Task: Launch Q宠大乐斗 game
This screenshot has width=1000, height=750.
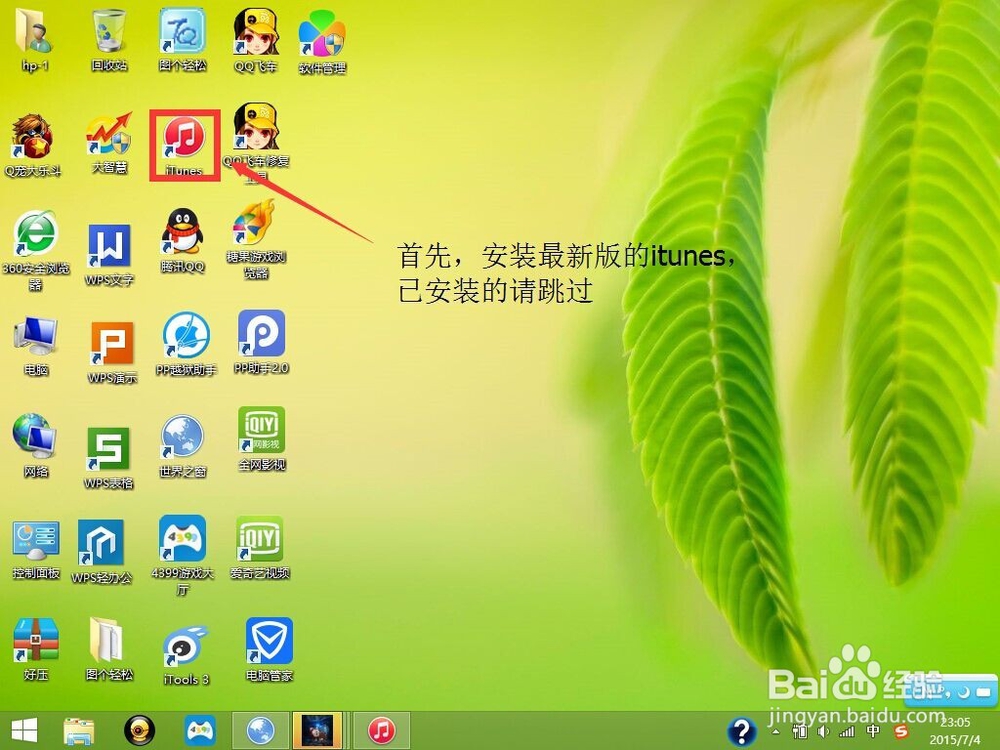Action: coord(33,145)
